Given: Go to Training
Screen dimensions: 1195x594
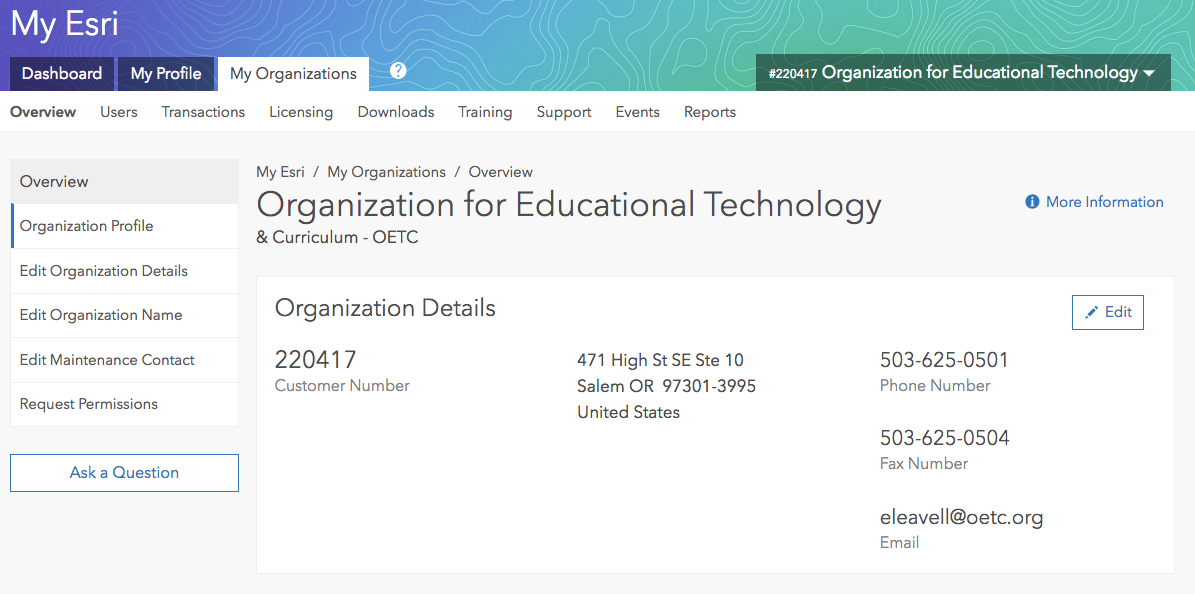Looking at the screenshot, I should tap(485, 112).
